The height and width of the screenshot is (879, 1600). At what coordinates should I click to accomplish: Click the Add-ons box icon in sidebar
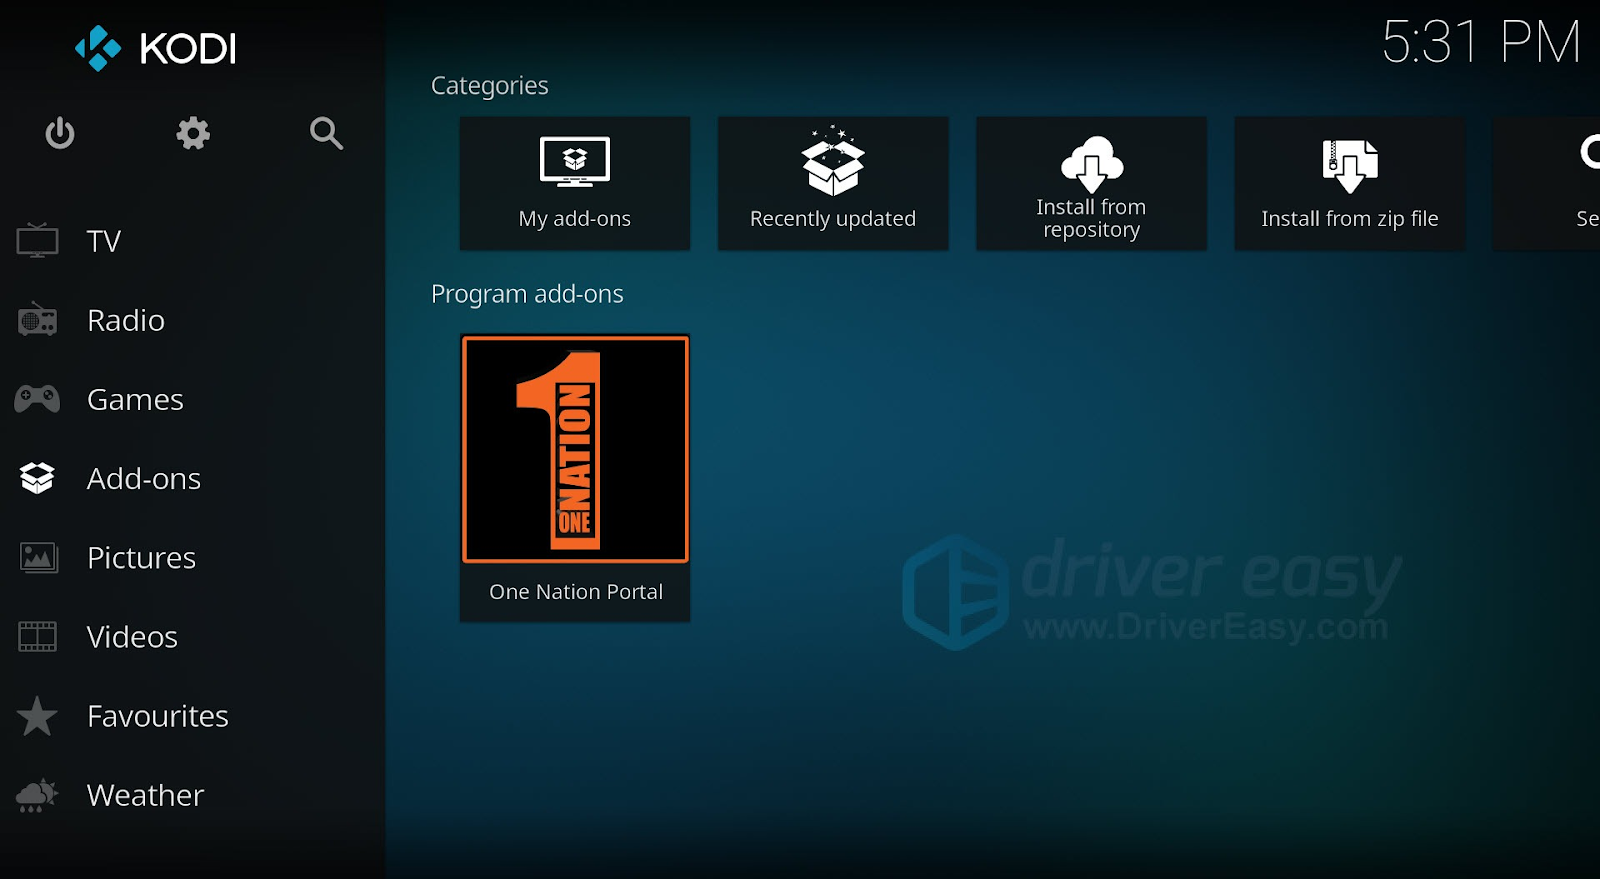tap(37, 478)
